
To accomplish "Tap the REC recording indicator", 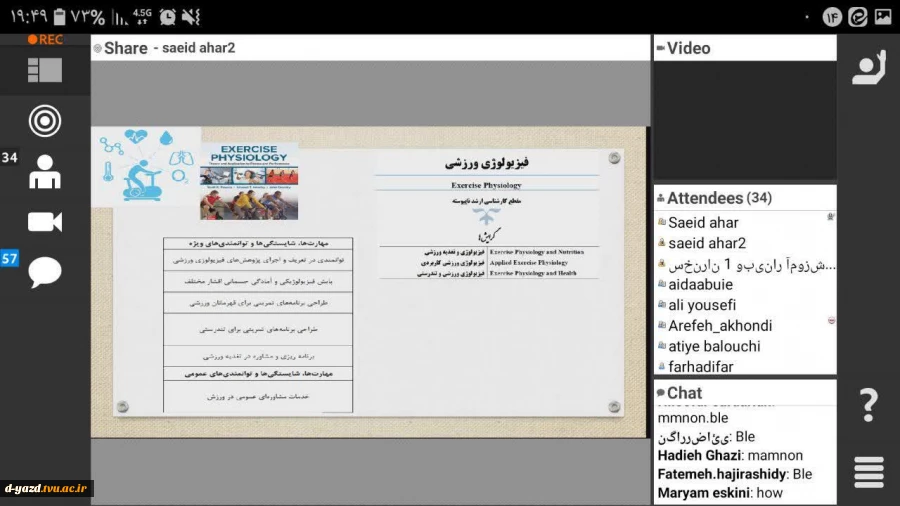I will tap(45, 40).
